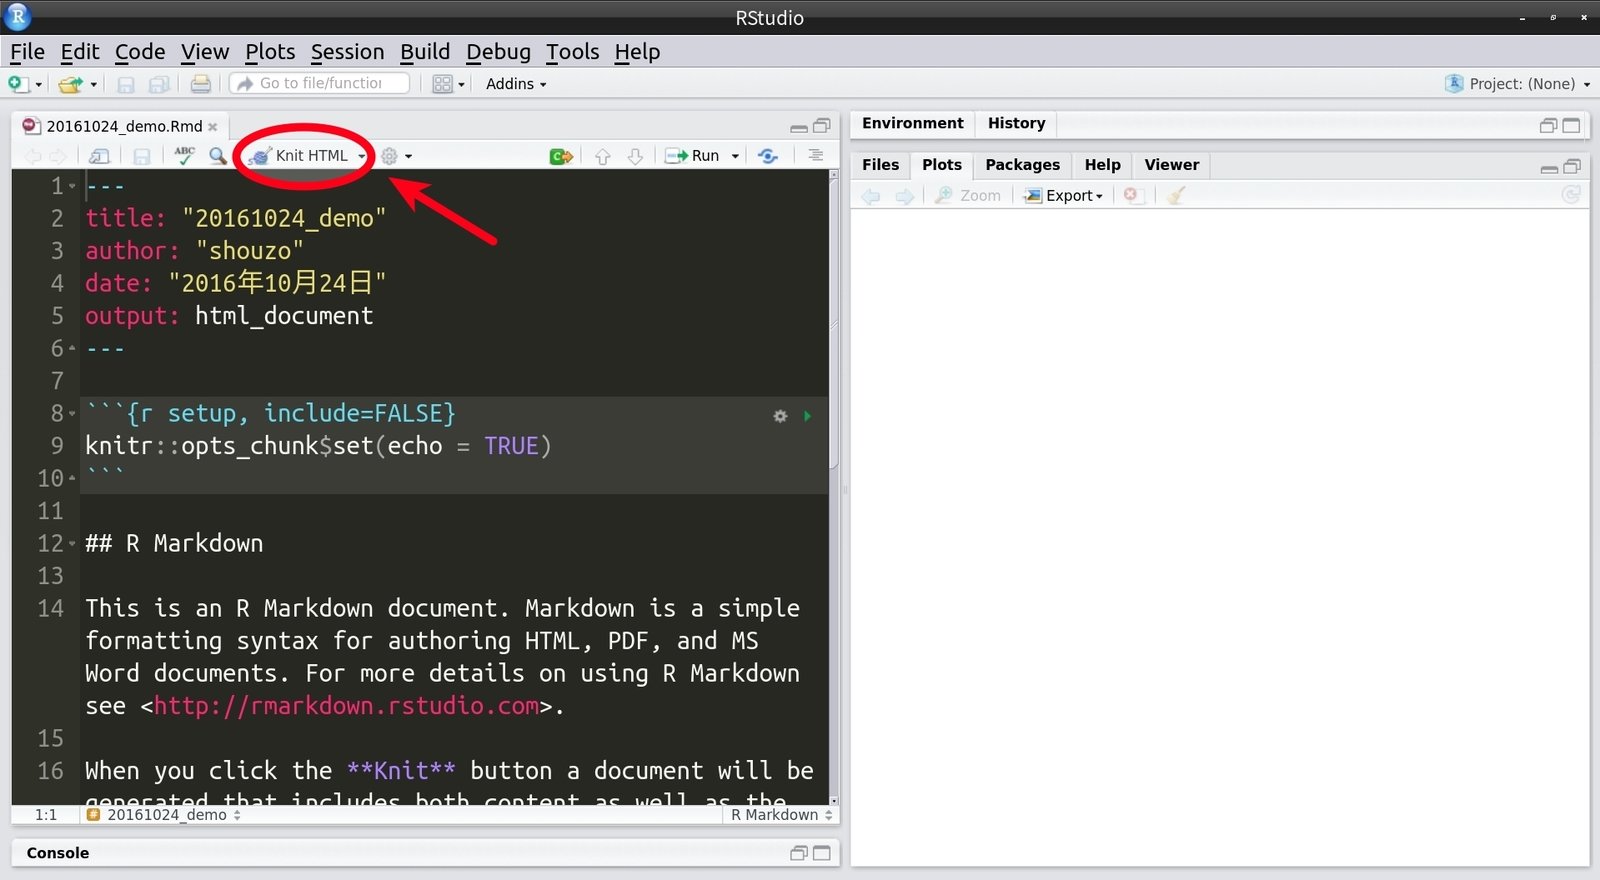
Task: Click the R Markdown options gear icon
Action: click(390, 156)
